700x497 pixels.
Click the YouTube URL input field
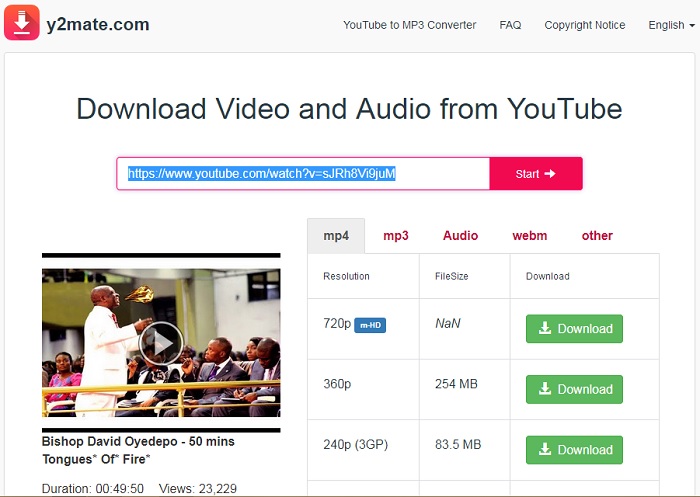pos(303,174)
